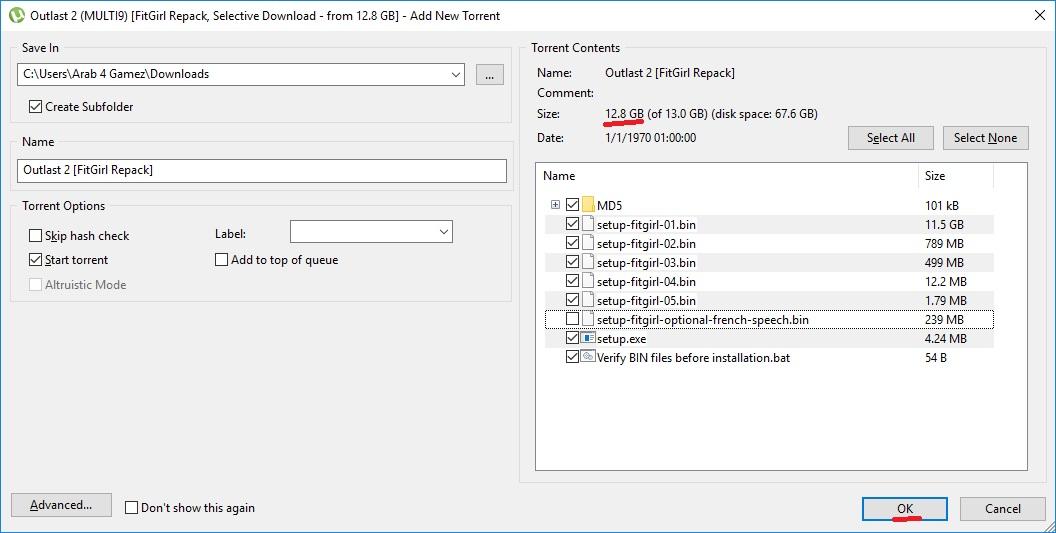Click the setup-fitgirl-02.bin file icon

[x=588, y=243]
